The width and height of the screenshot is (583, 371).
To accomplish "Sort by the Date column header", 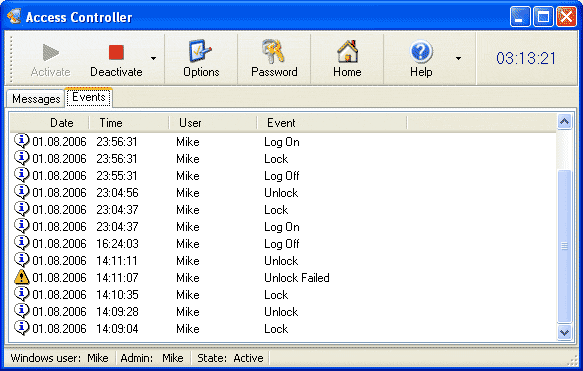I will tap(49, 123).
